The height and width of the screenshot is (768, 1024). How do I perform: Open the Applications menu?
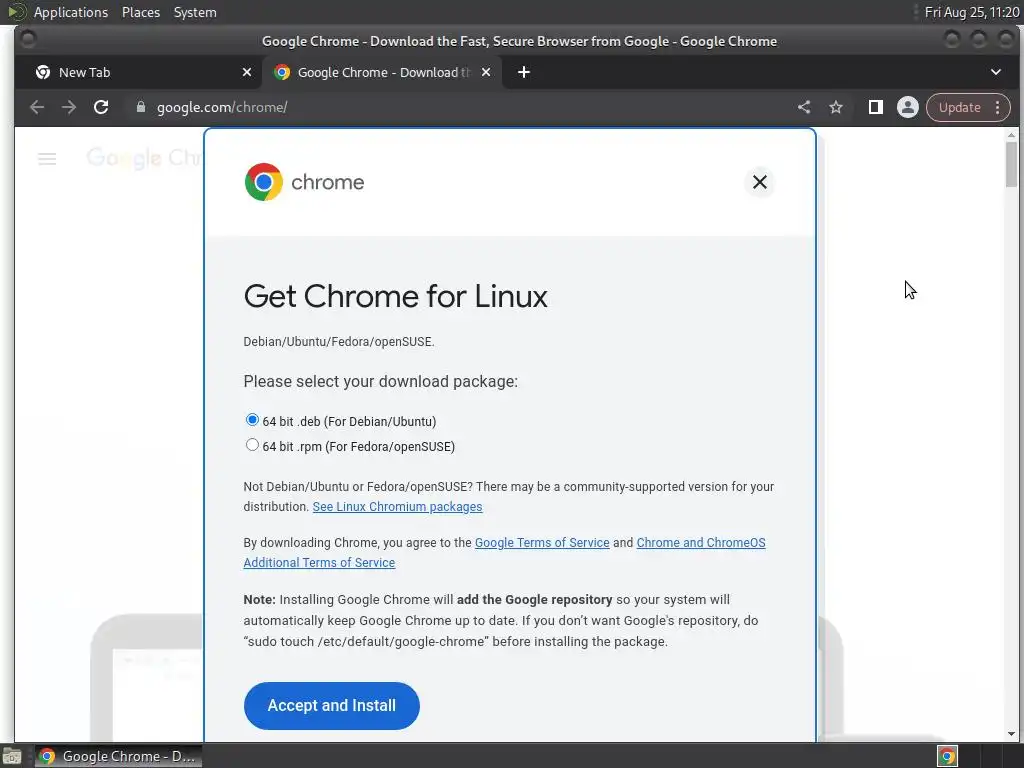click(x=71, y=12)
